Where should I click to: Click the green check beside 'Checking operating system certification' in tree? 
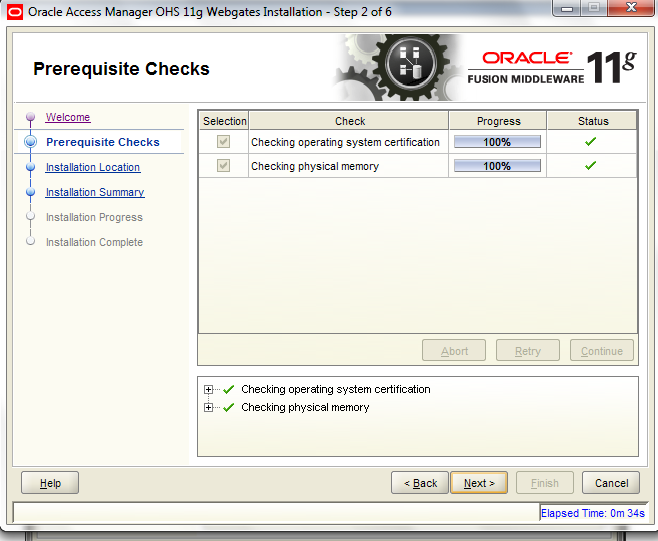pos(229,389)
